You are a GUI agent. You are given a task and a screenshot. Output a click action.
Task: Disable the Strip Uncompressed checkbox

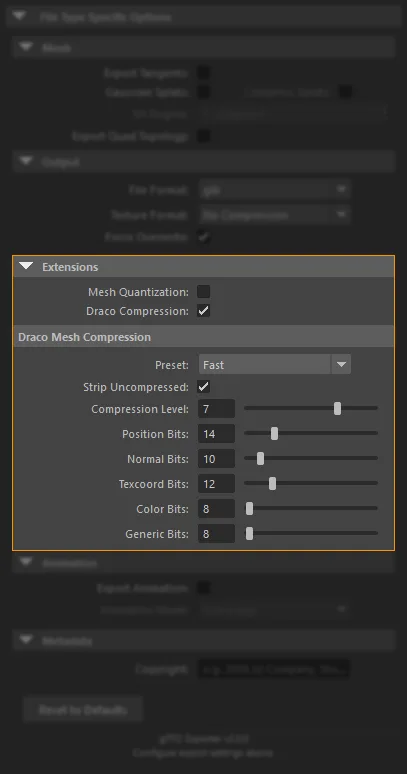(x=203, y=387)
